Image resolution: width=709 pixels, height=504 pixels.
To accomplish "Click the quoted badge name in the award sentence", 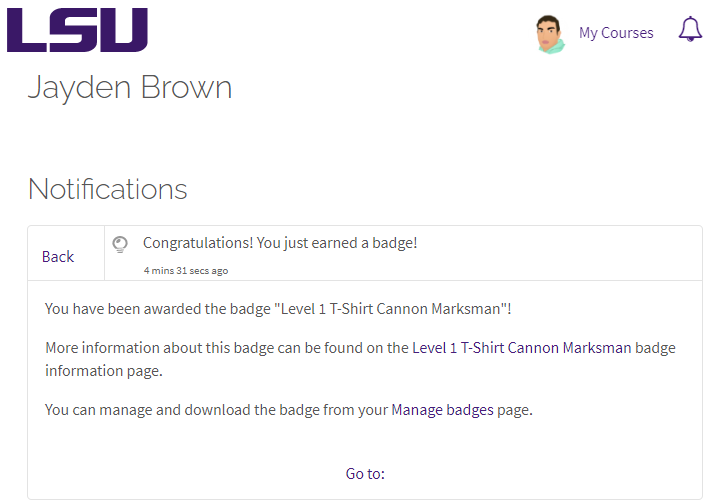I will pyautogui.click(x=390, y=309).
